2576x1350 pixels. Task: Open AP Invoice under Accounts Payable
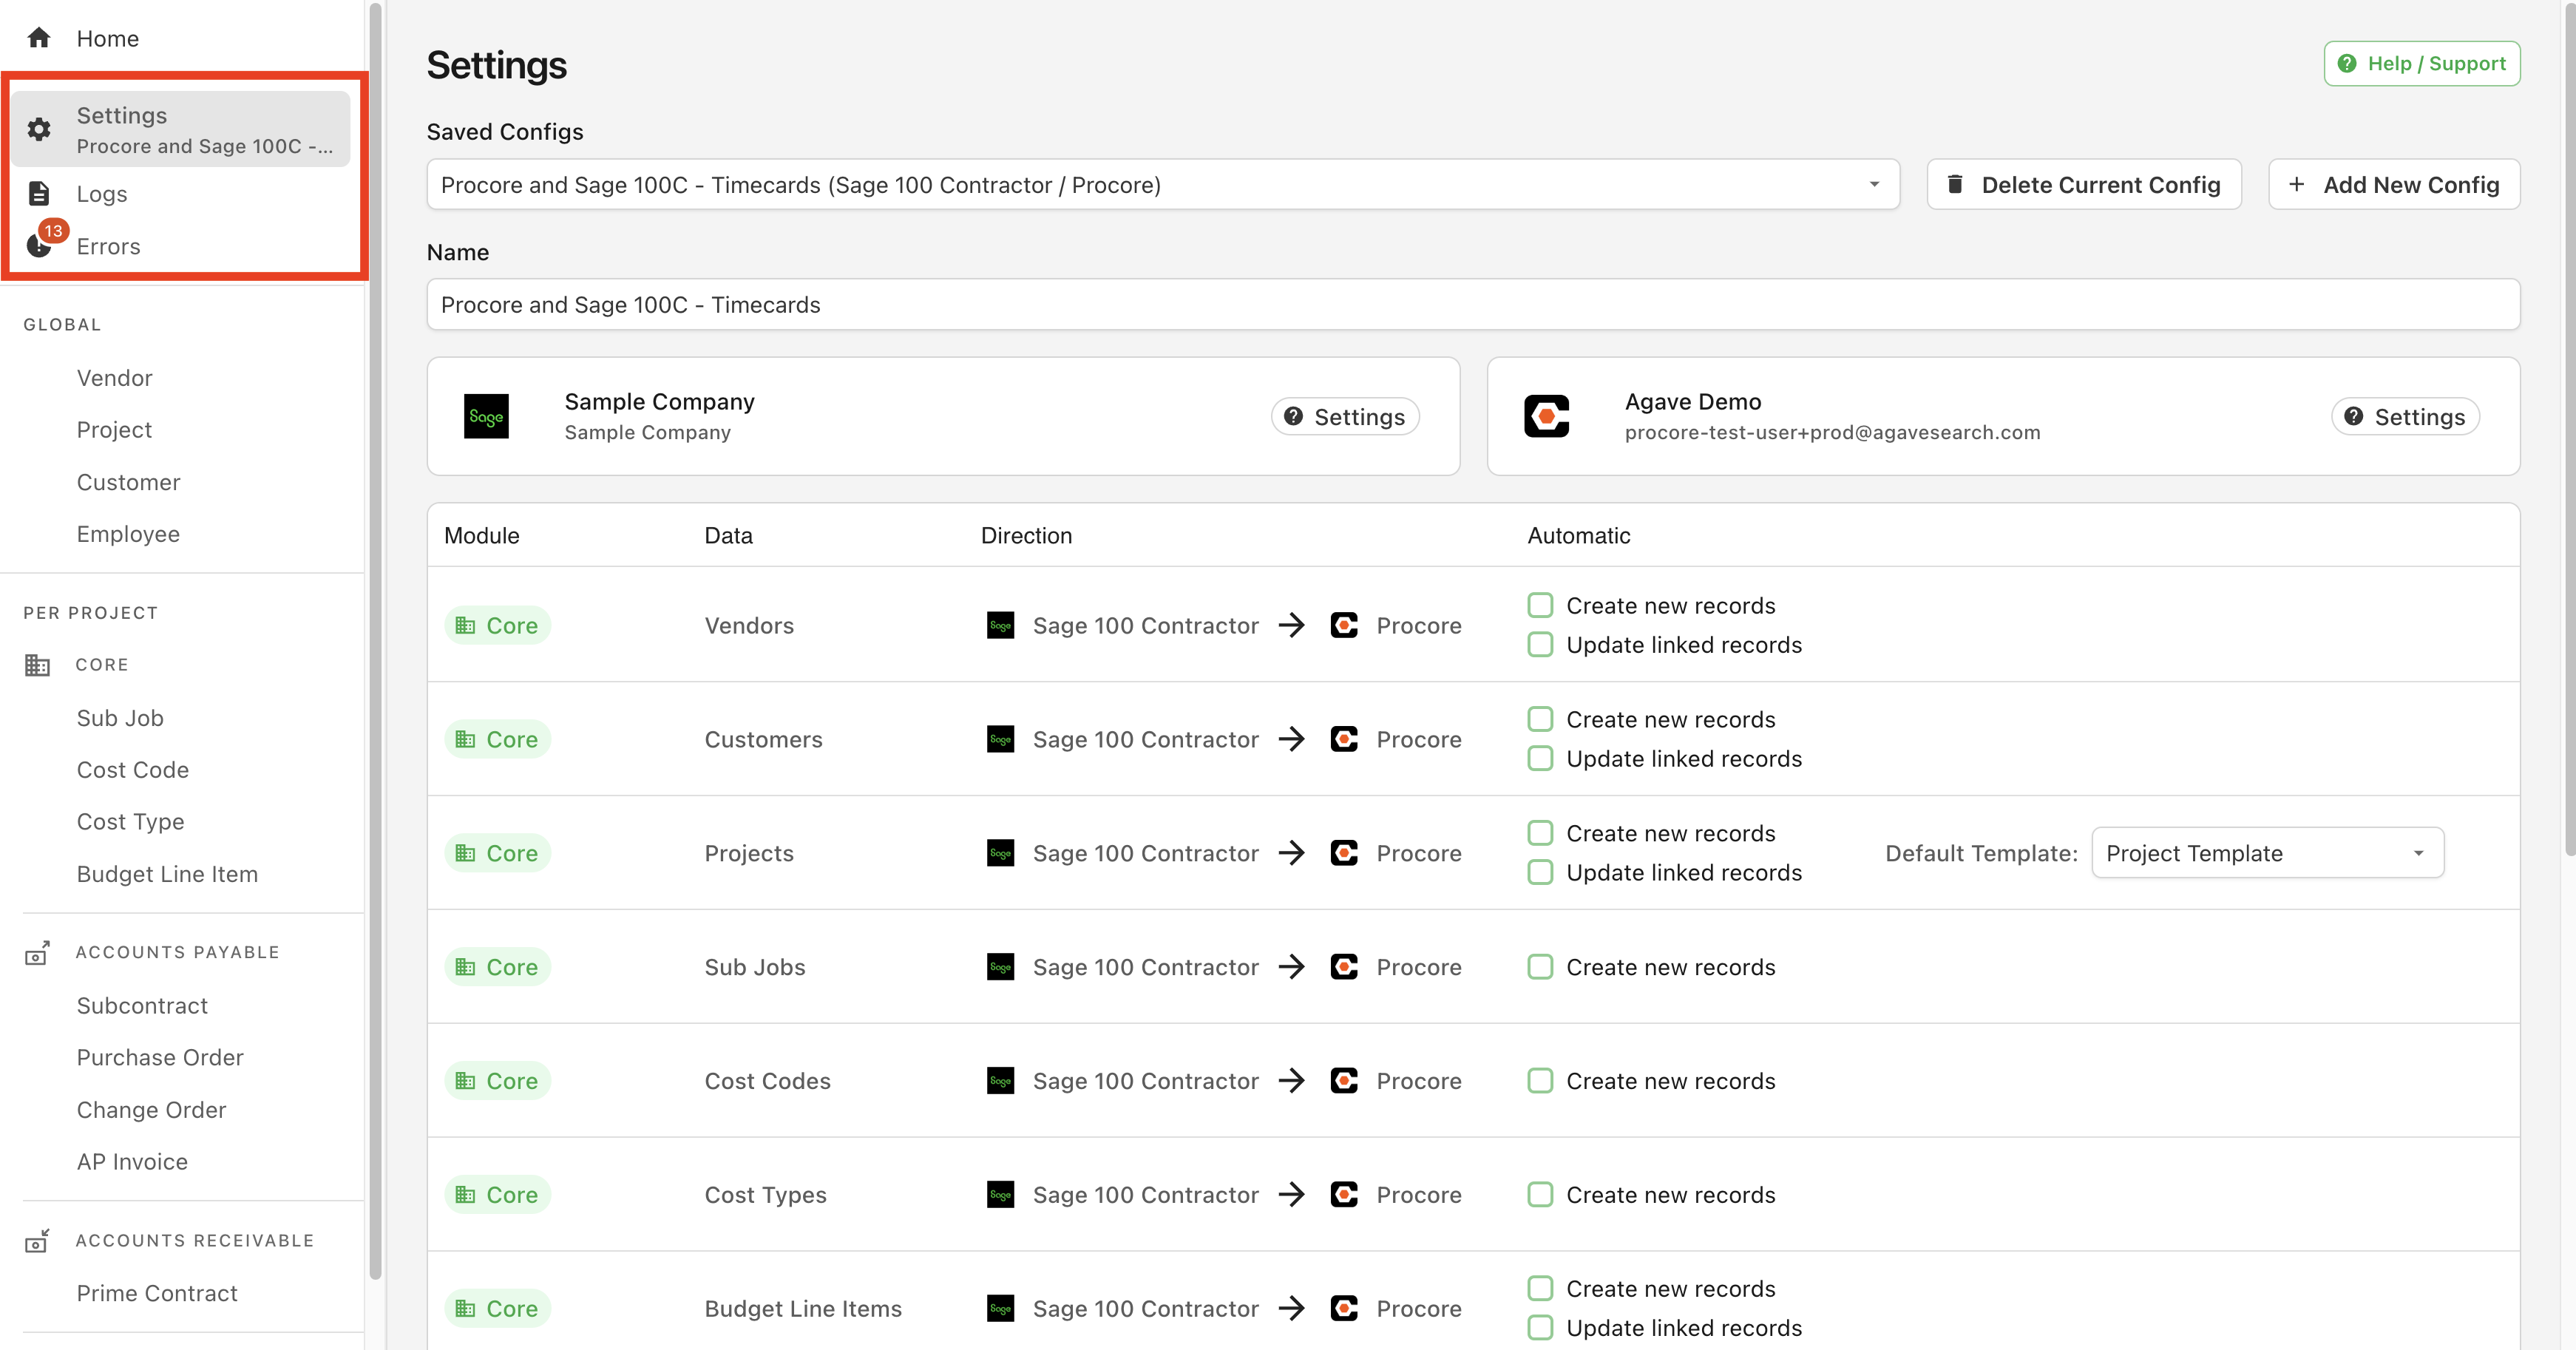132,1162
